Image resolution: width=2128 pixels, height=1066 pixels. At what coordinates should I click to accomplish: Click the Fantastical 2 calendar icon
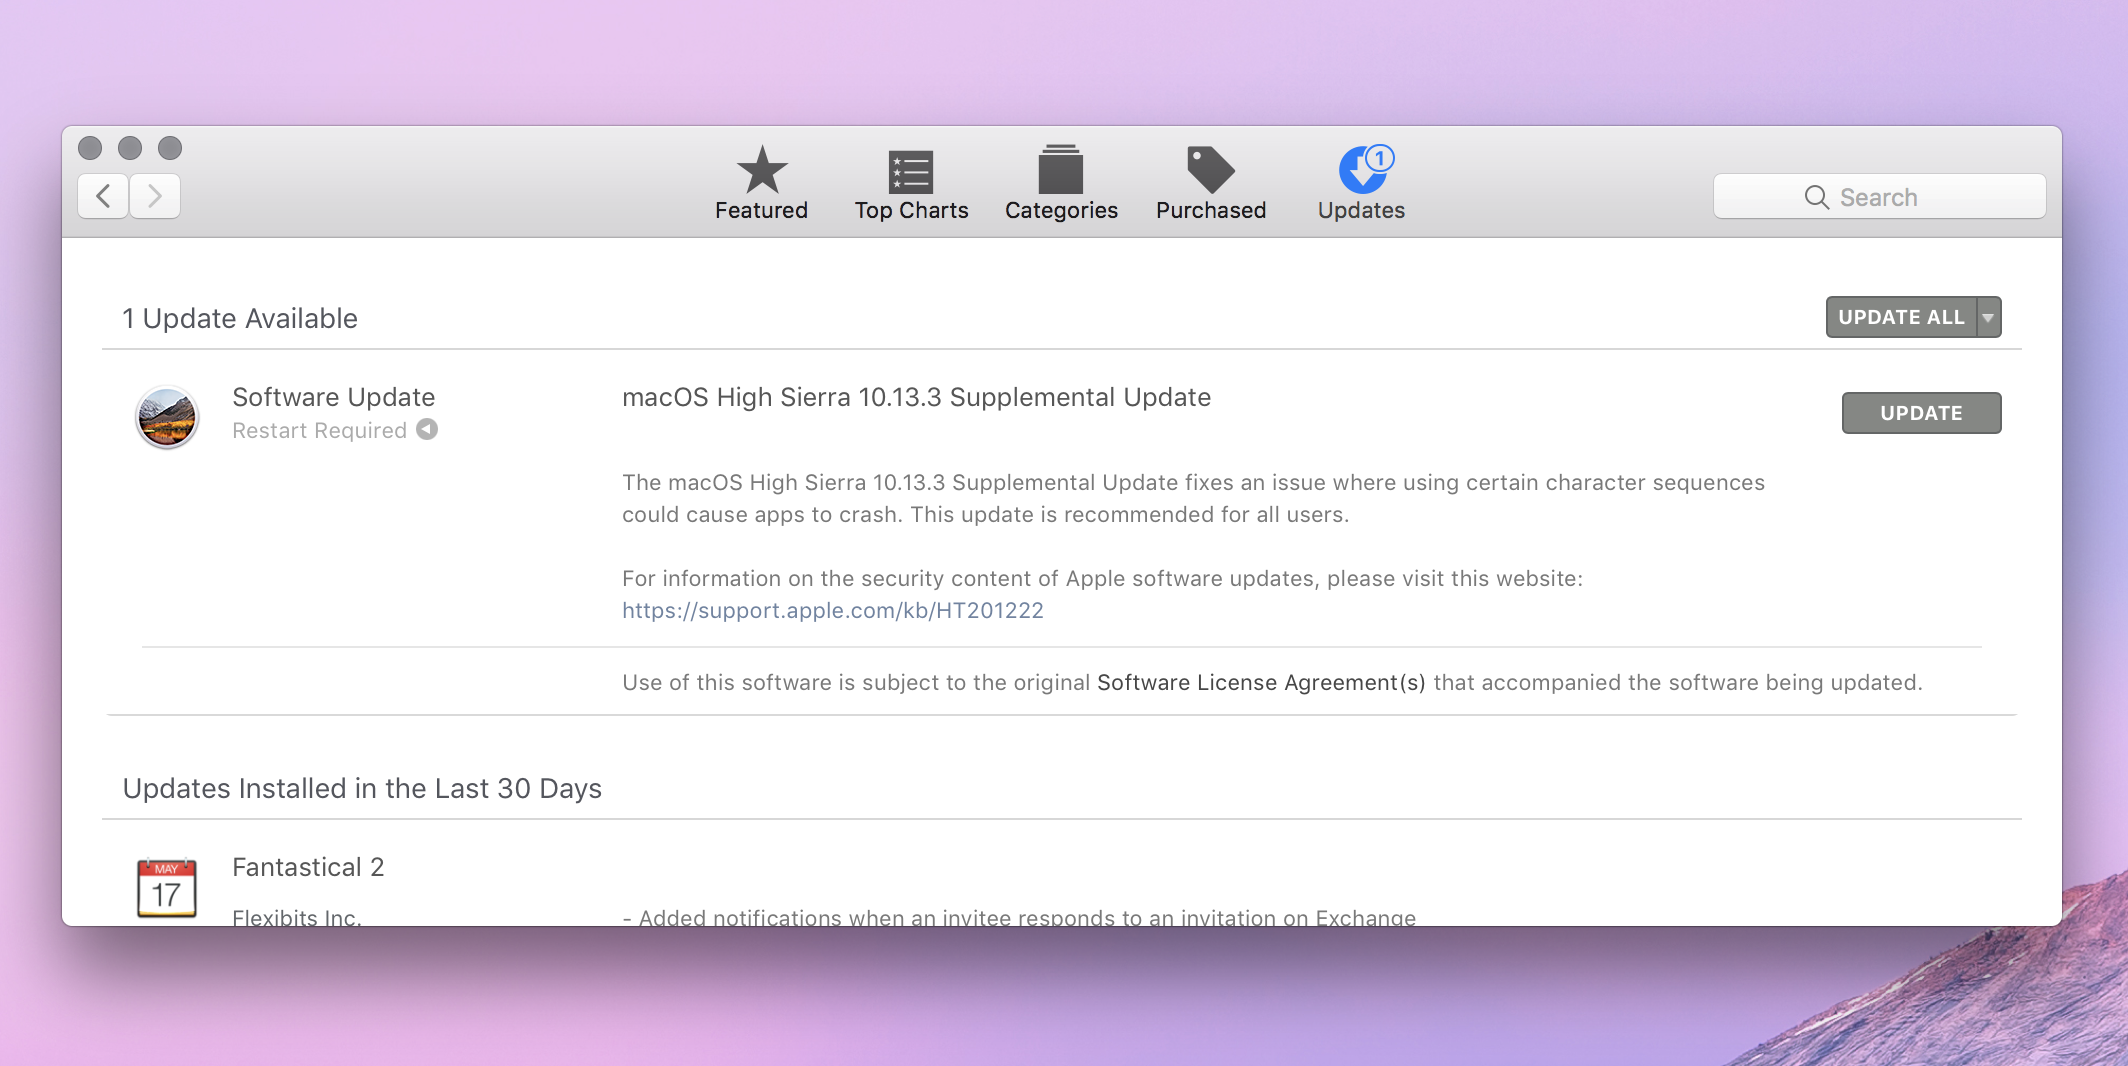click(x=167, y=888)
